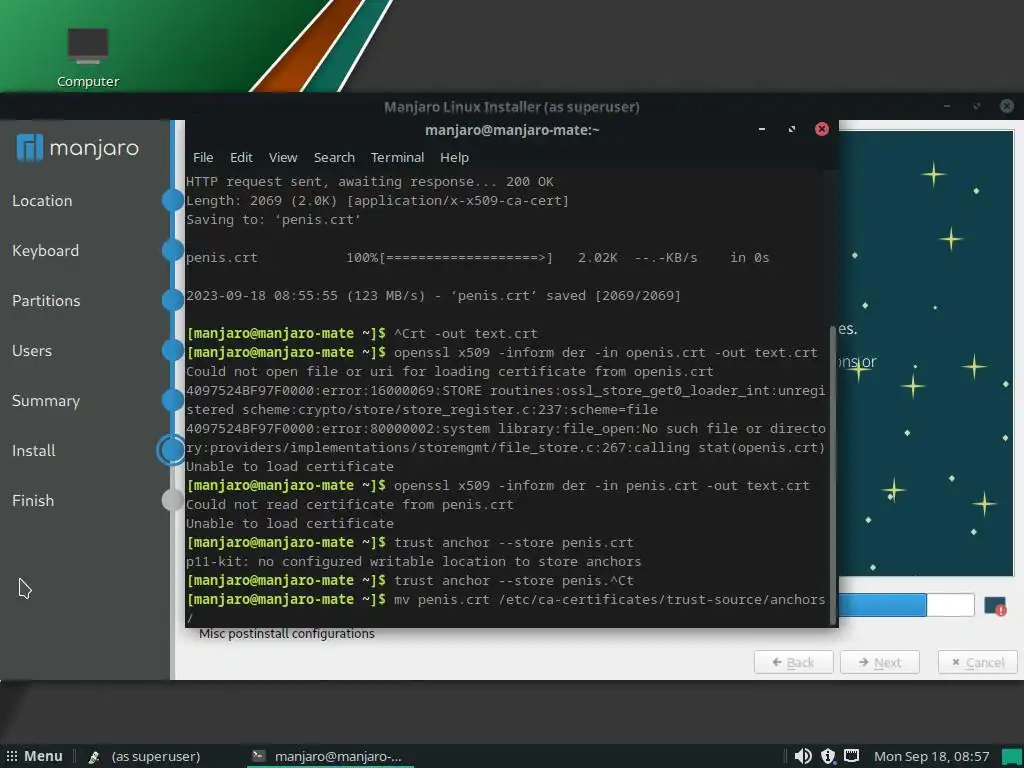Click the 'p11-kit: no configured writable location' line
Viewport: 1024px width, 768px height.
413,561
